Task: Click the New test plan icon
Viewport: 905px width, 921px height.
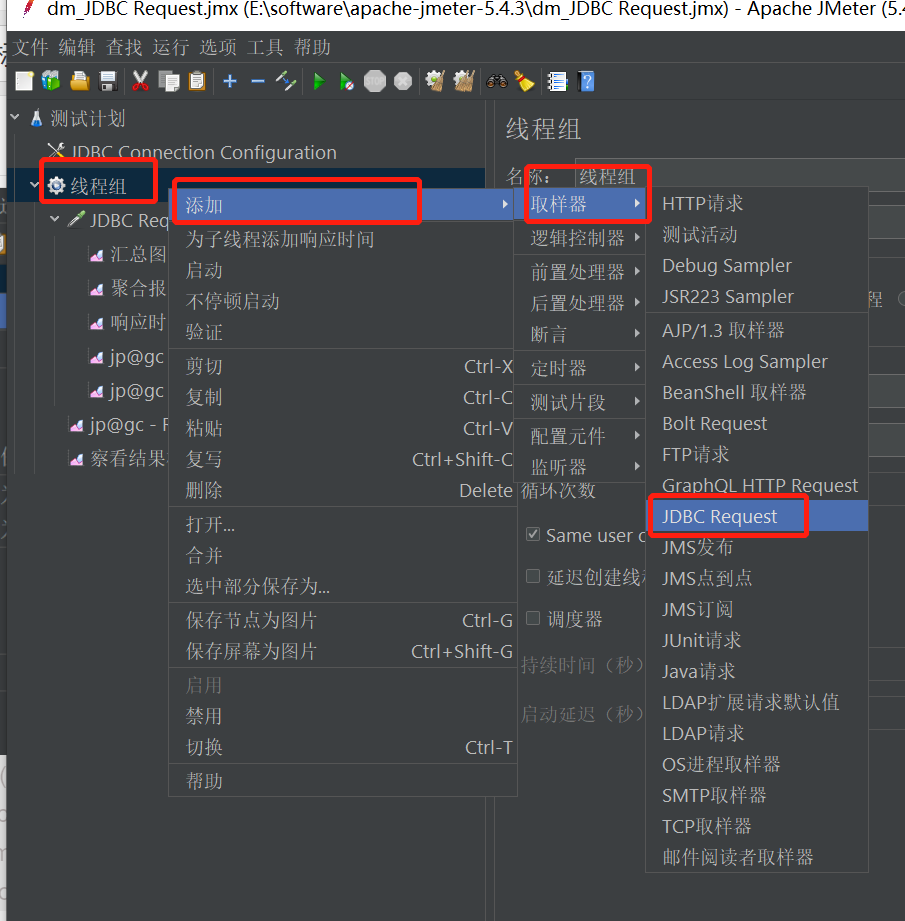Action: click(24, 81)
